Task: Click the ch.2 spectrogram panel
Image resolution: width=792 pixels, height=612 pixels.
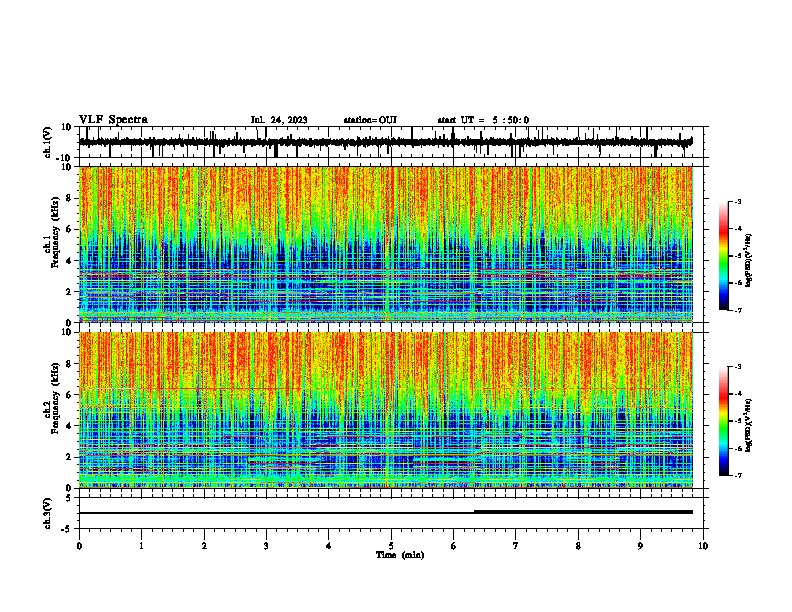Action: [x=393, y=410]
